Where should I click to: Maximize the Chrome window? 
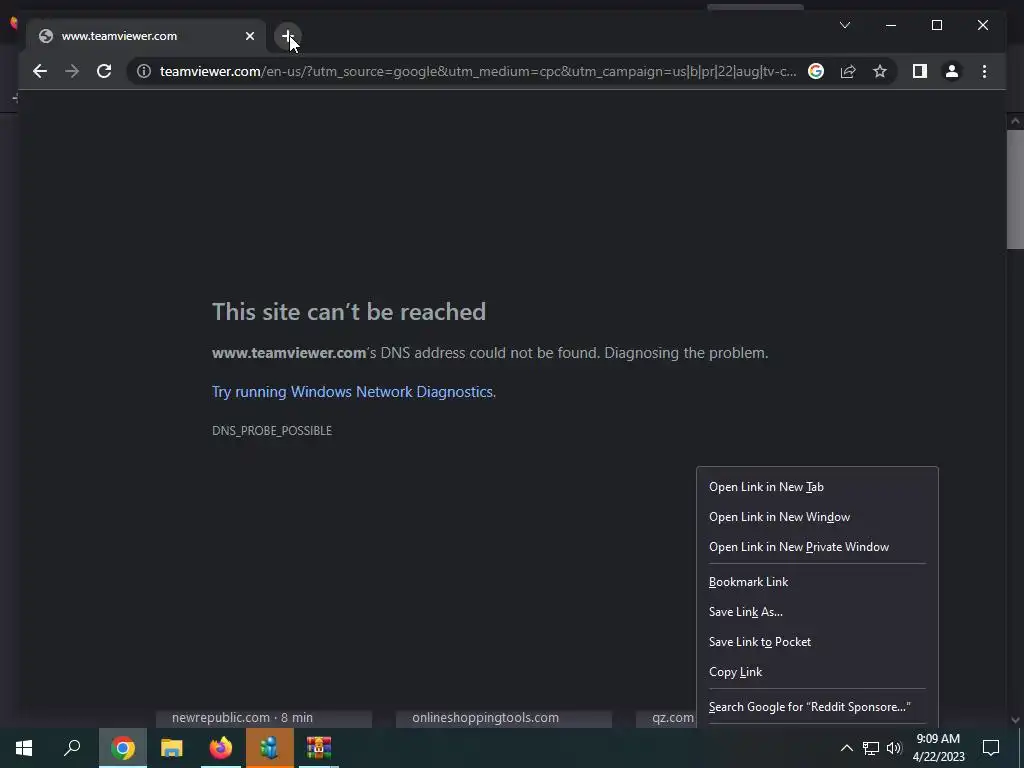[936, 25]
